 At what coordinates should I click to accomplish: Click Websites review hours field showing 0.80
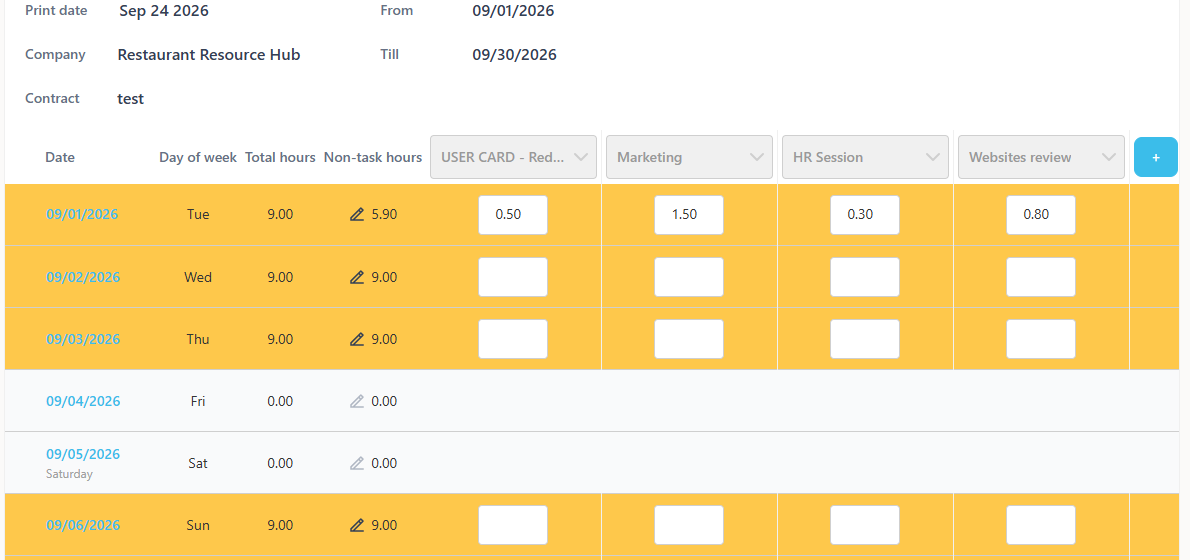click(x=1041, y=215)
